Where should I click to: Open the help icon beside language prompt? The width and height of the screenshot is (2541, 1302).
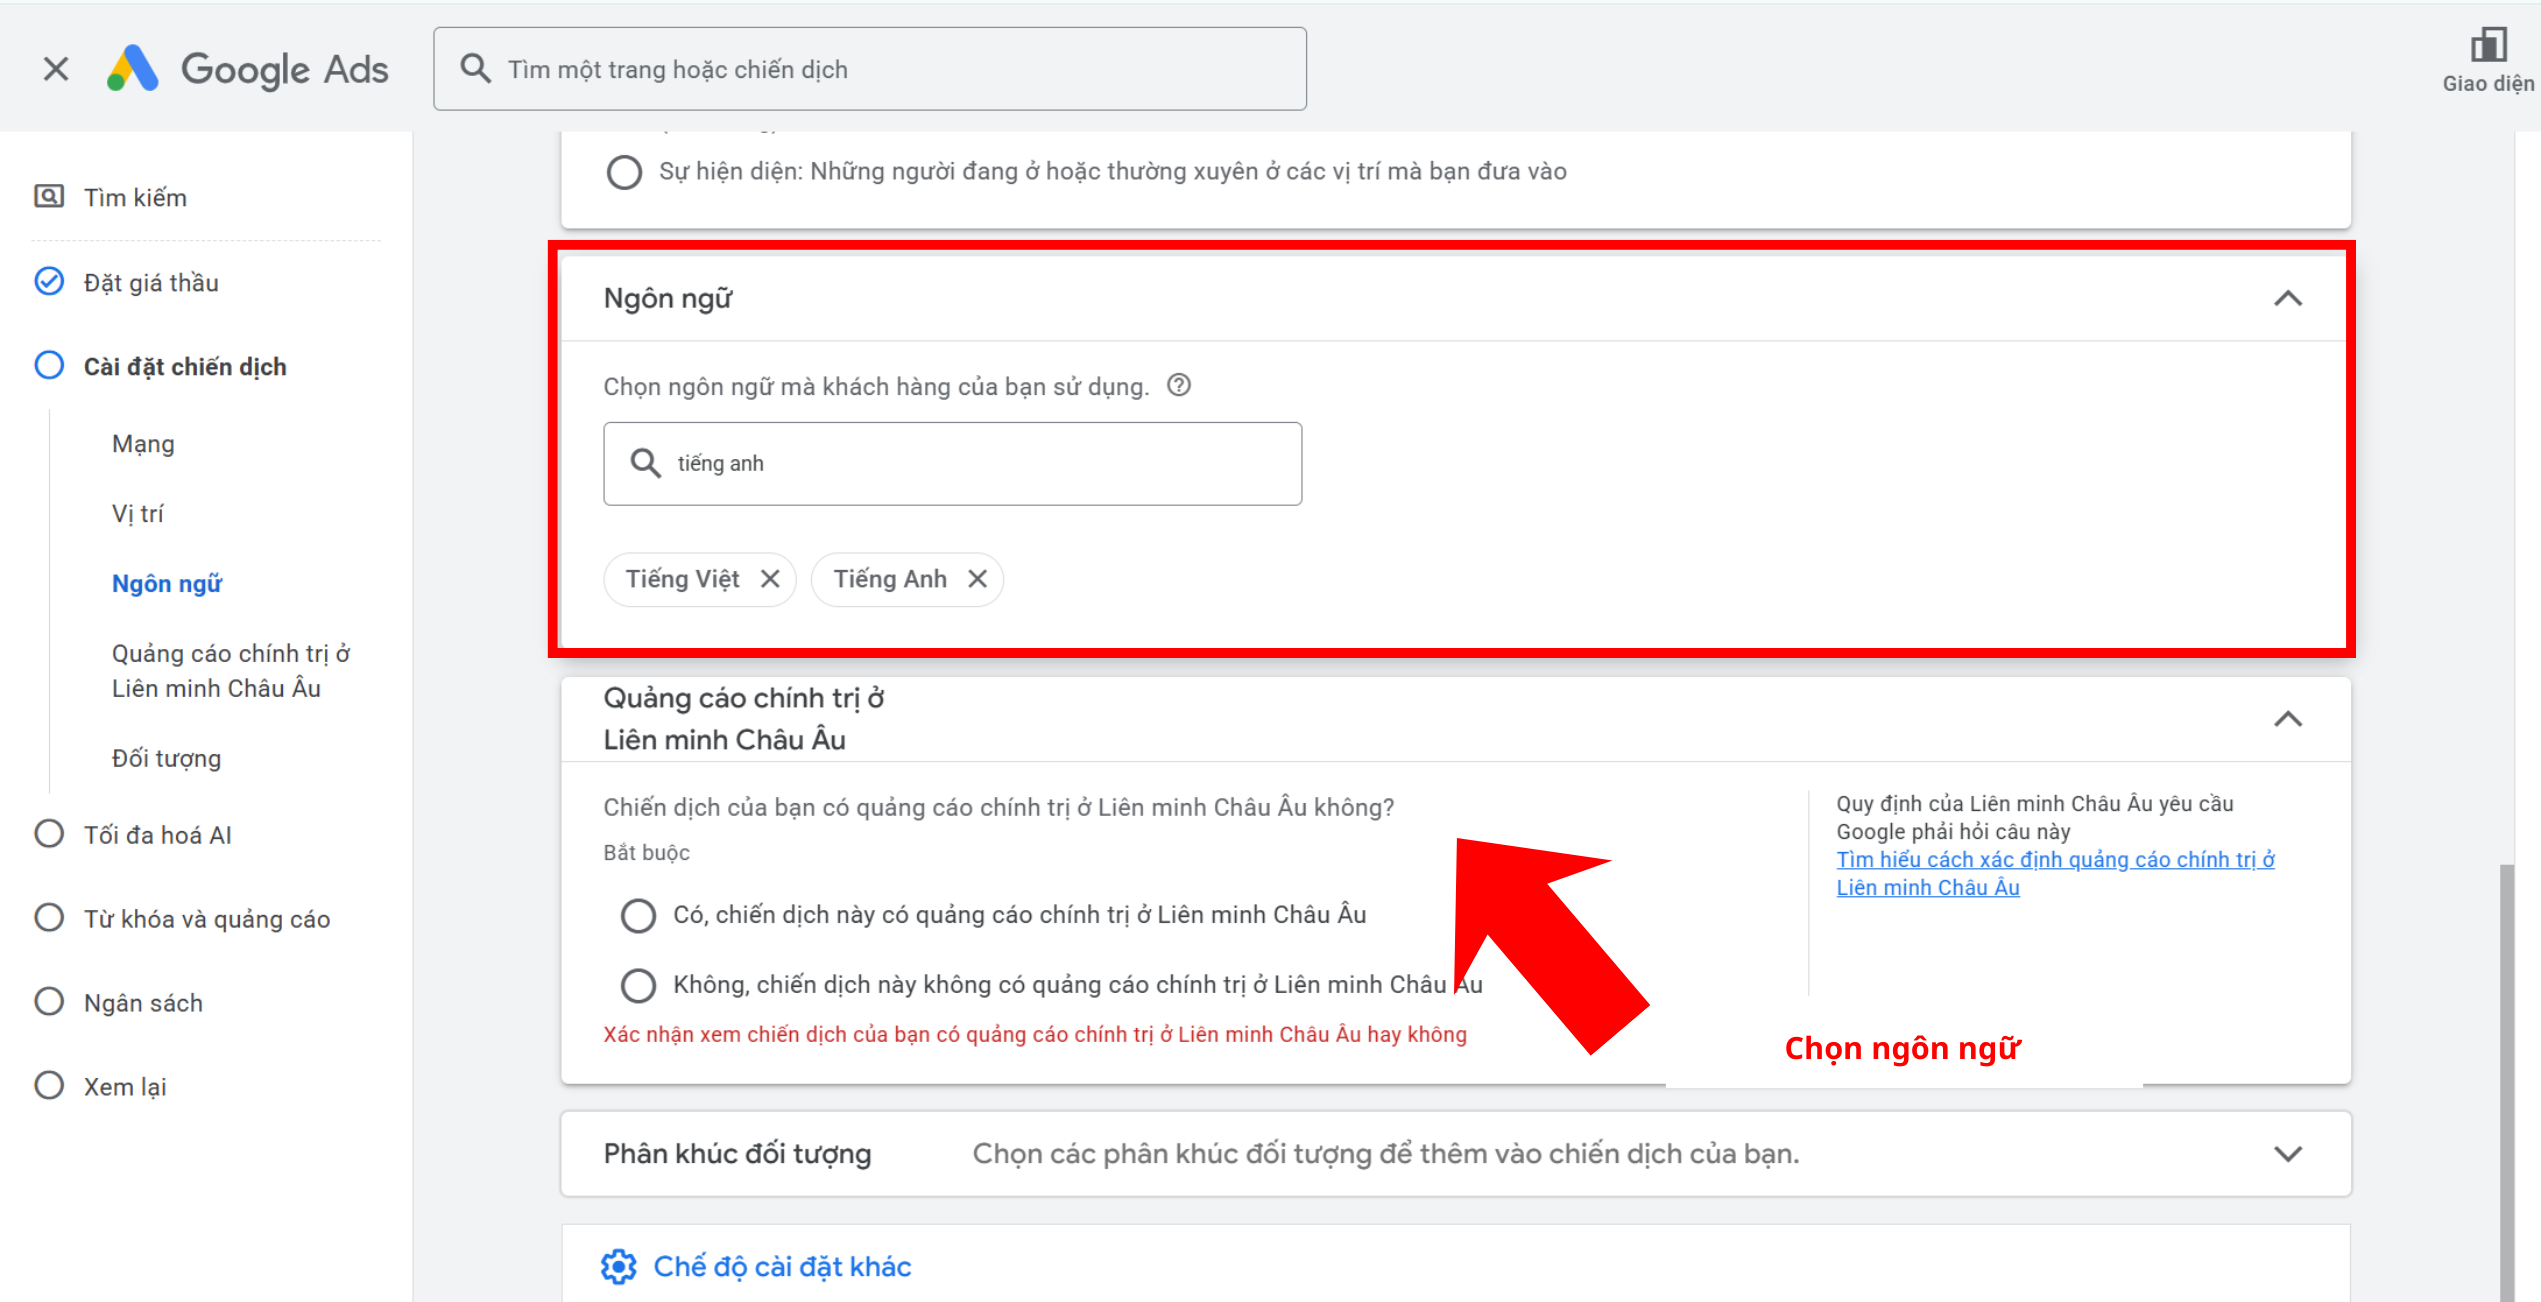click(1179, 386)
